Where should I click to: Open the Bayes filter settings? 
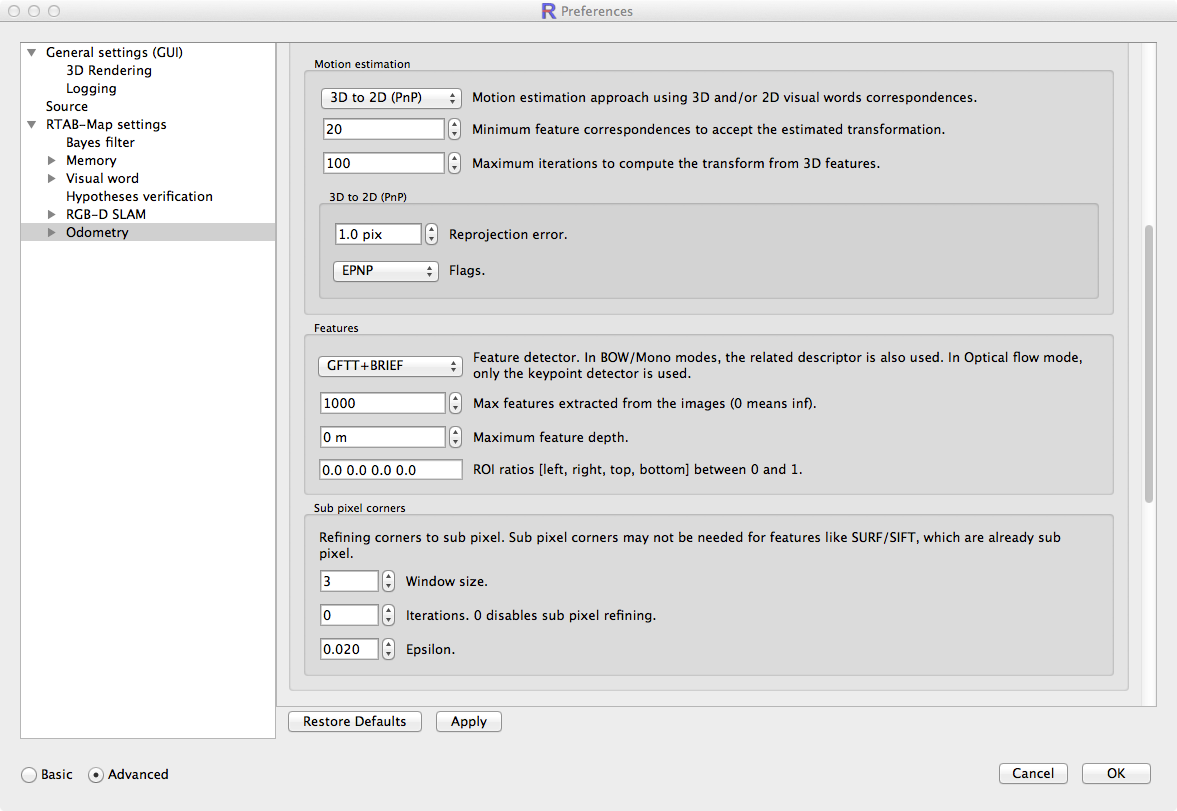tap(100, 143)
